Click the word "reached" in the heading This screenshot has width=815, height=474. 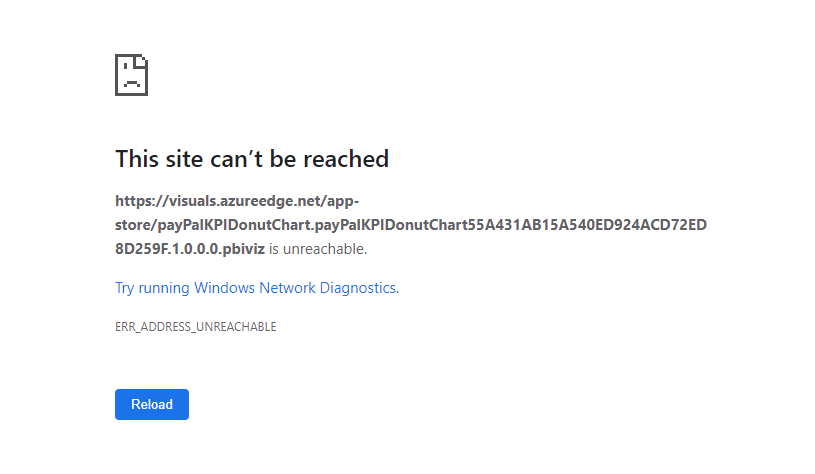[346, 159]
